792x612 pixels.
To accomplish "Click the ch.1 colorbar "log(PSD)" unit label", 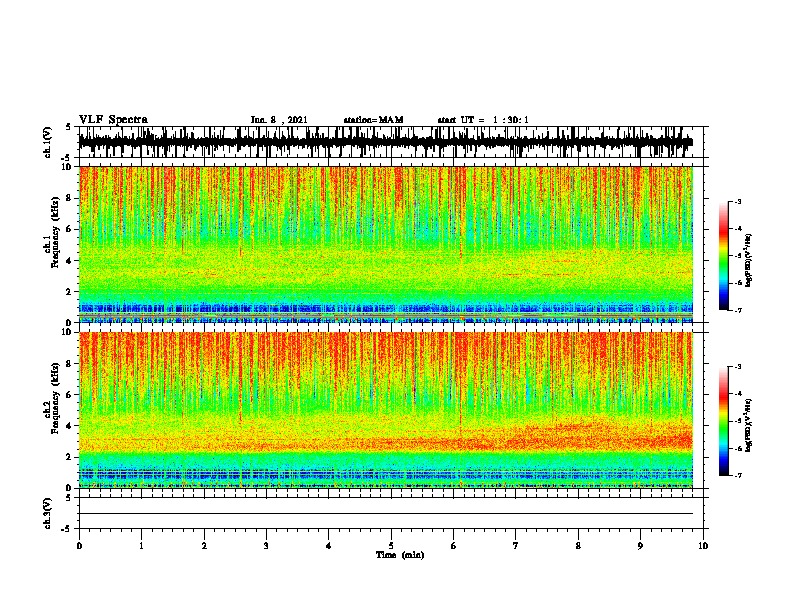I will (x=749, y=261).
